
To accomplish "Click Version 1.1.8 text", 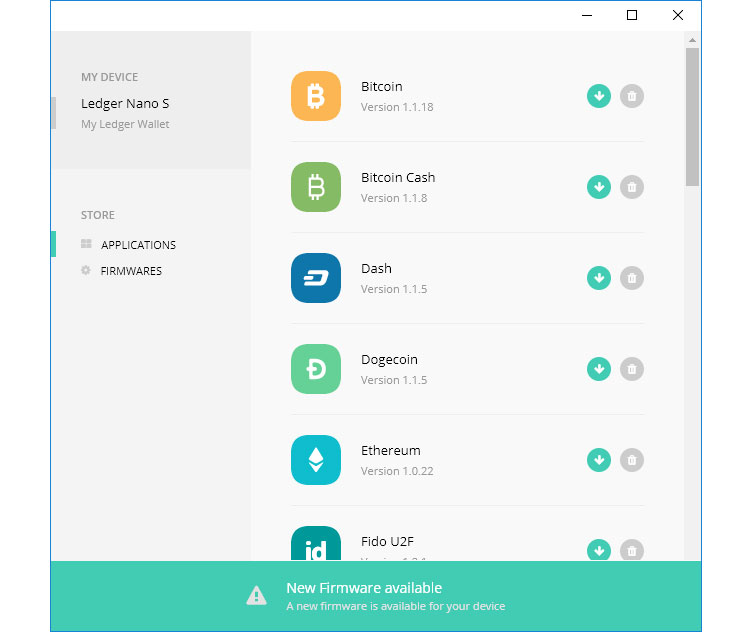I will click(394, 198).
